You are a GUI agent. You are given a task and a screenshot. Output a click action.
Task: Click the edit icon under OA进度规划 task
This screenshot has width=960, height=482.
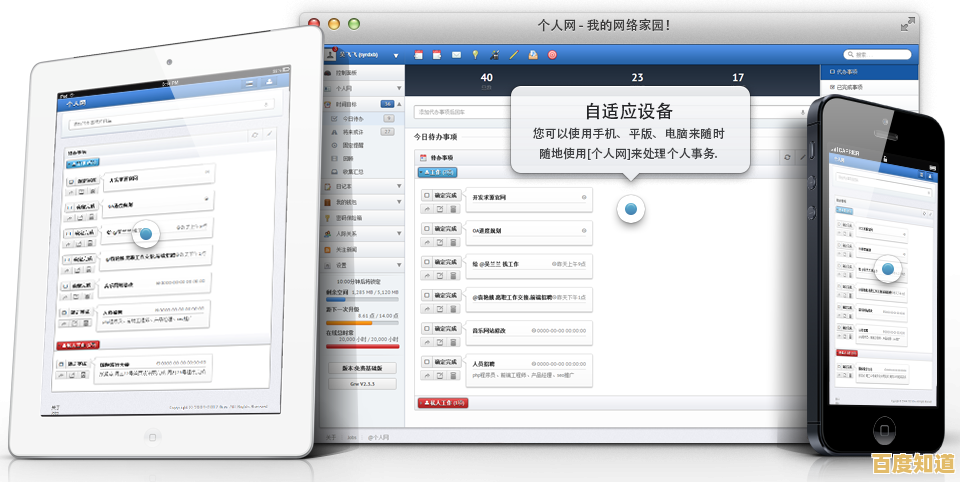(x=440, y=243)
